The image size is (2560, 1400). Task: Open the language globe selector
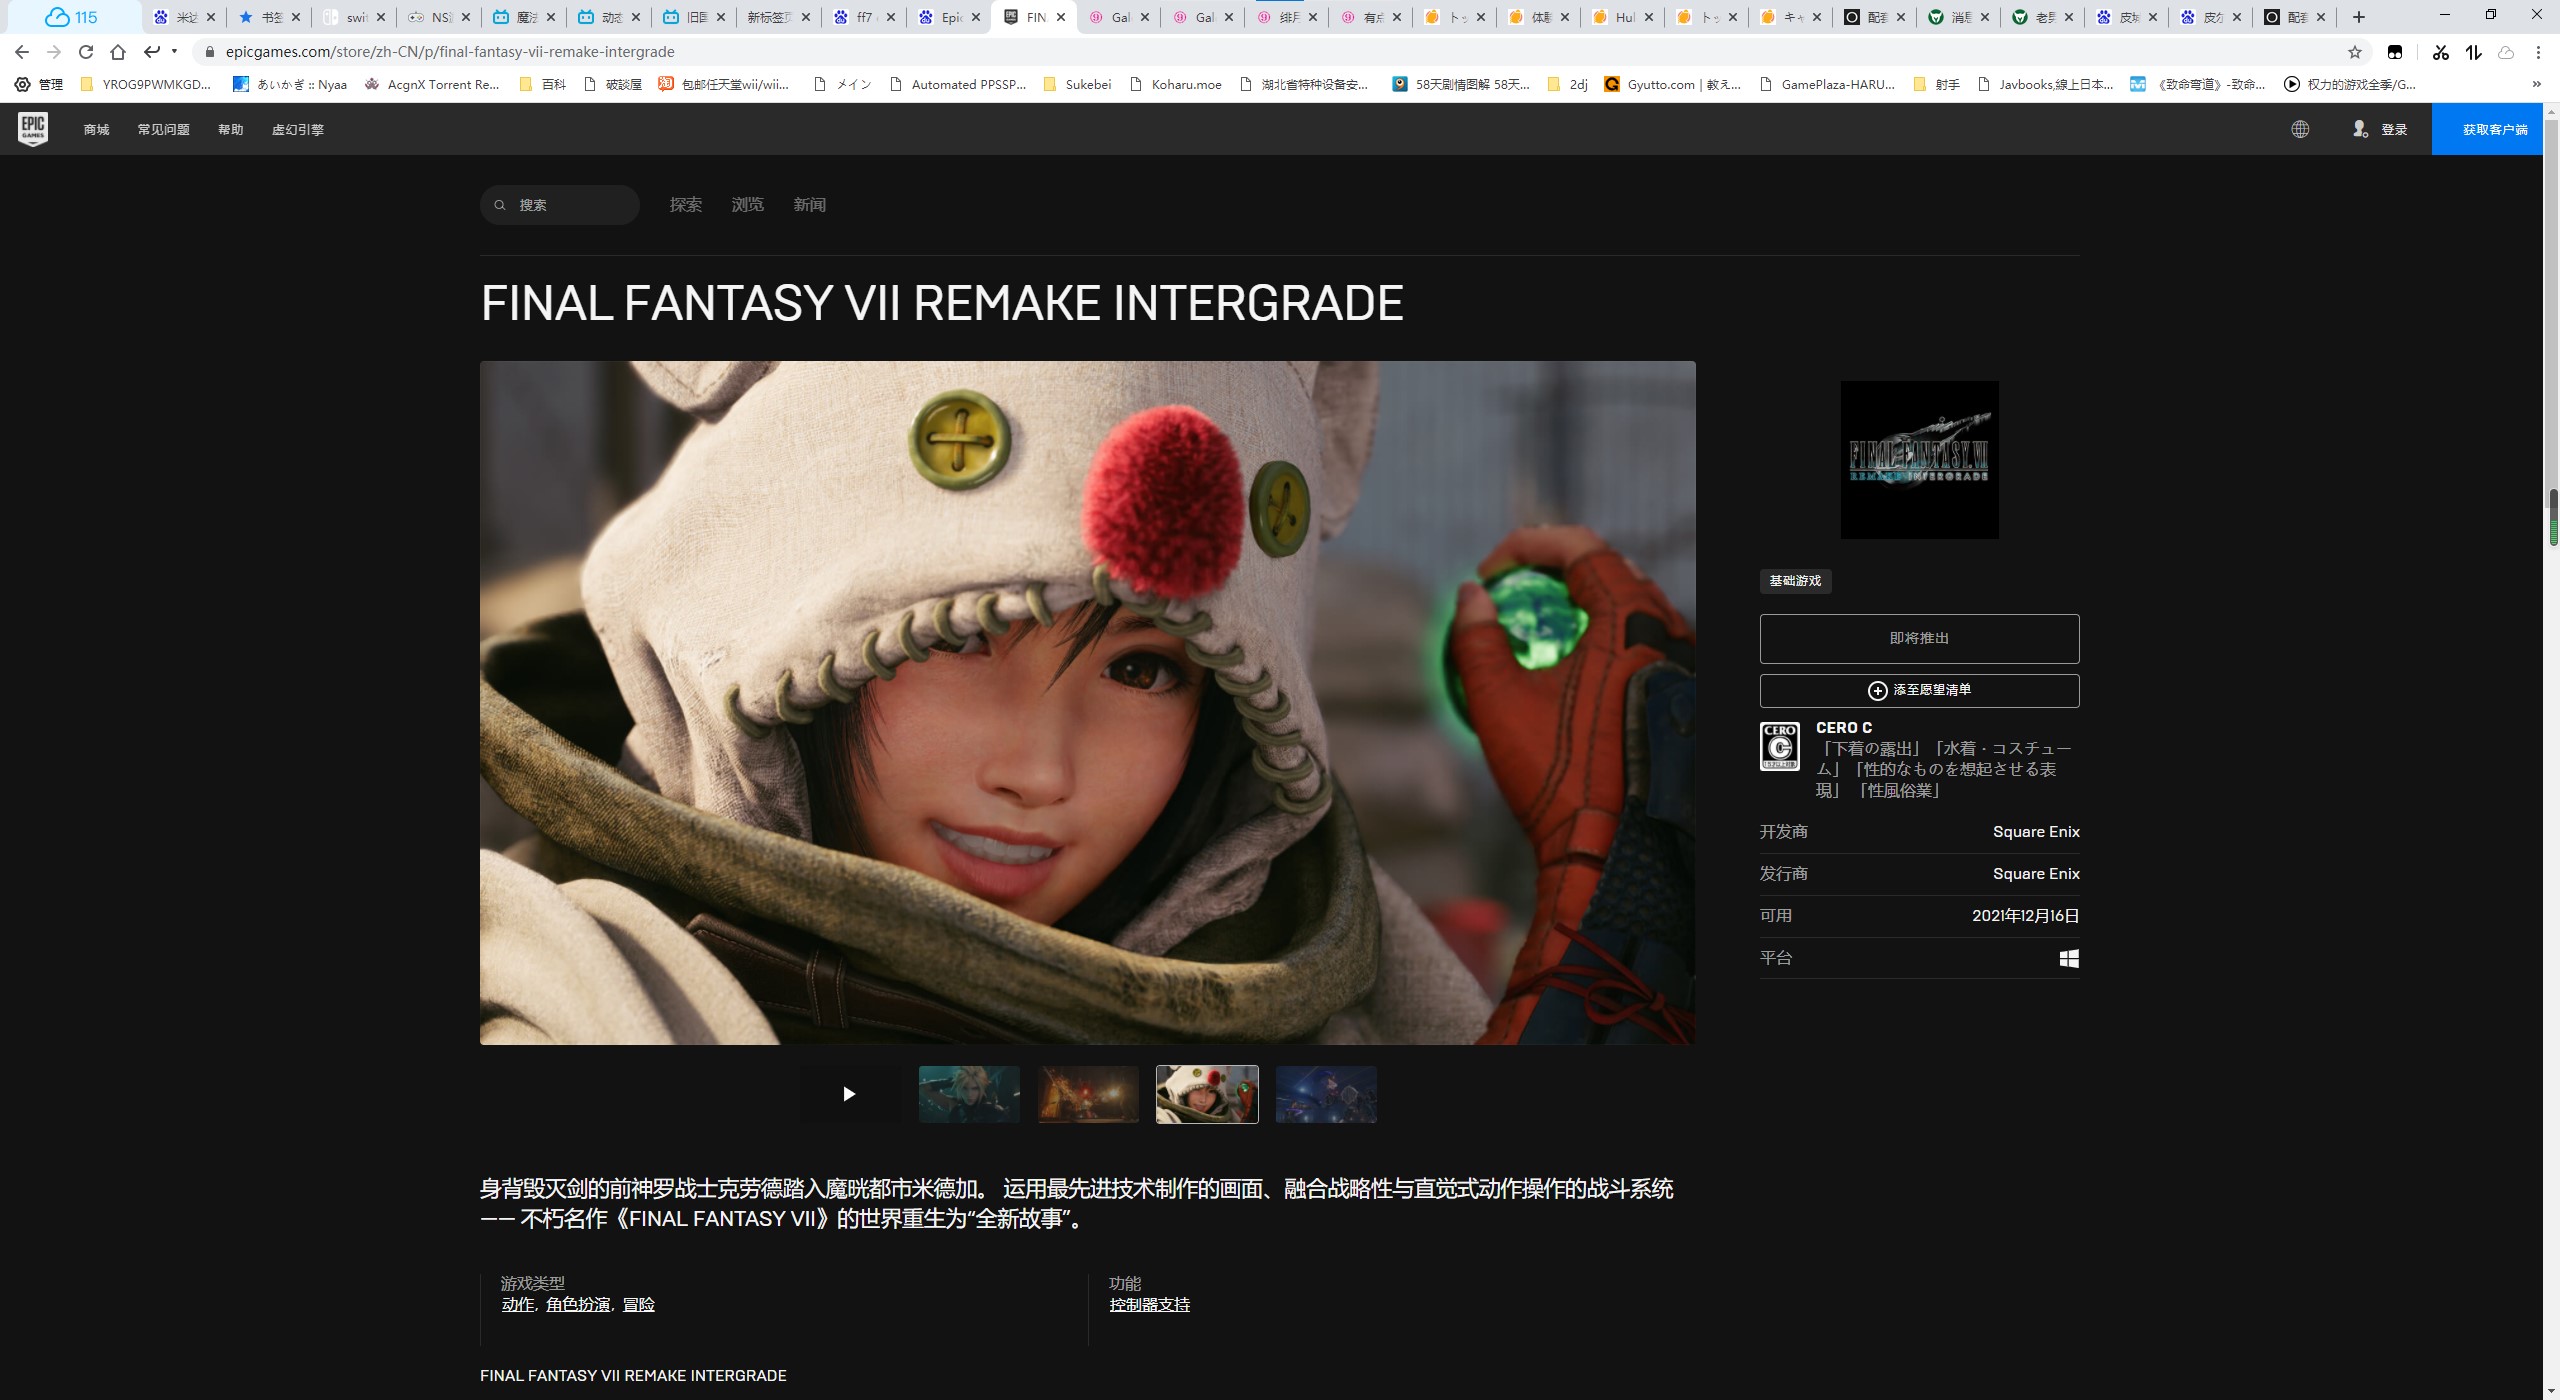[x=2300, y=129]
